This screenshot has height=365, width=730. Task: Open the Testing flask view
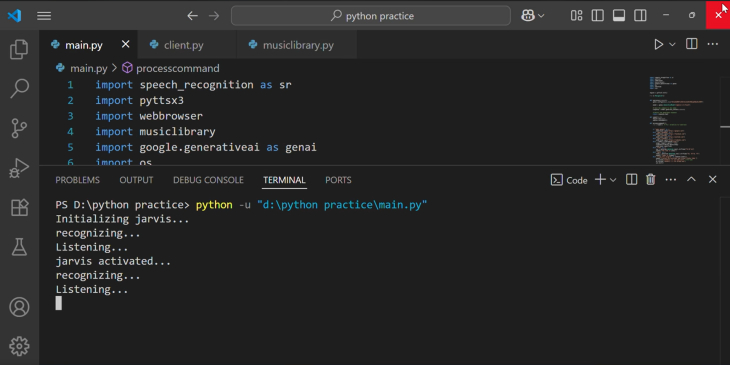pyautogui.click(x=19, y=247)
